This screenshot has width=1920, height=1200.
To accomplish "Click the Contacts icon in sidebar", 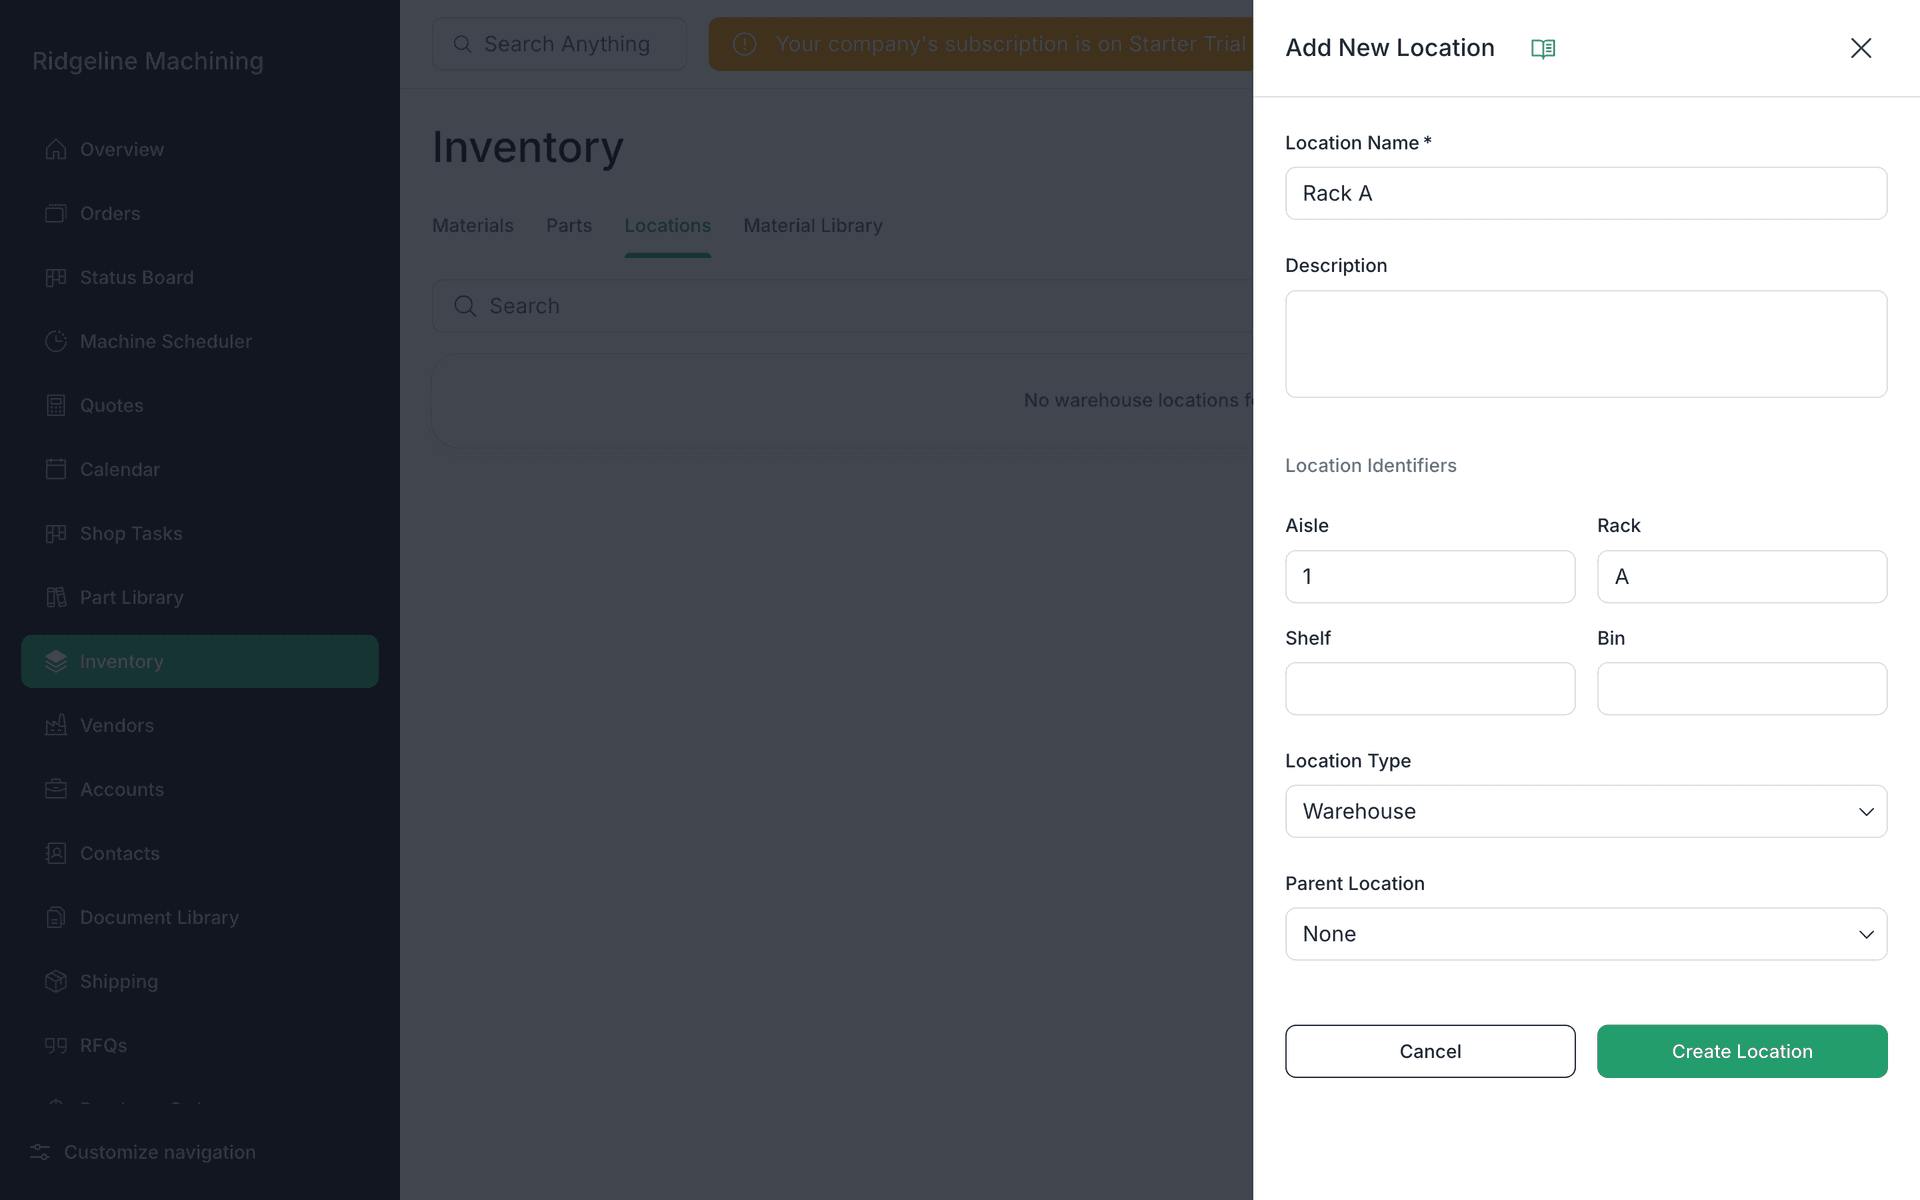I will [56, 853].
